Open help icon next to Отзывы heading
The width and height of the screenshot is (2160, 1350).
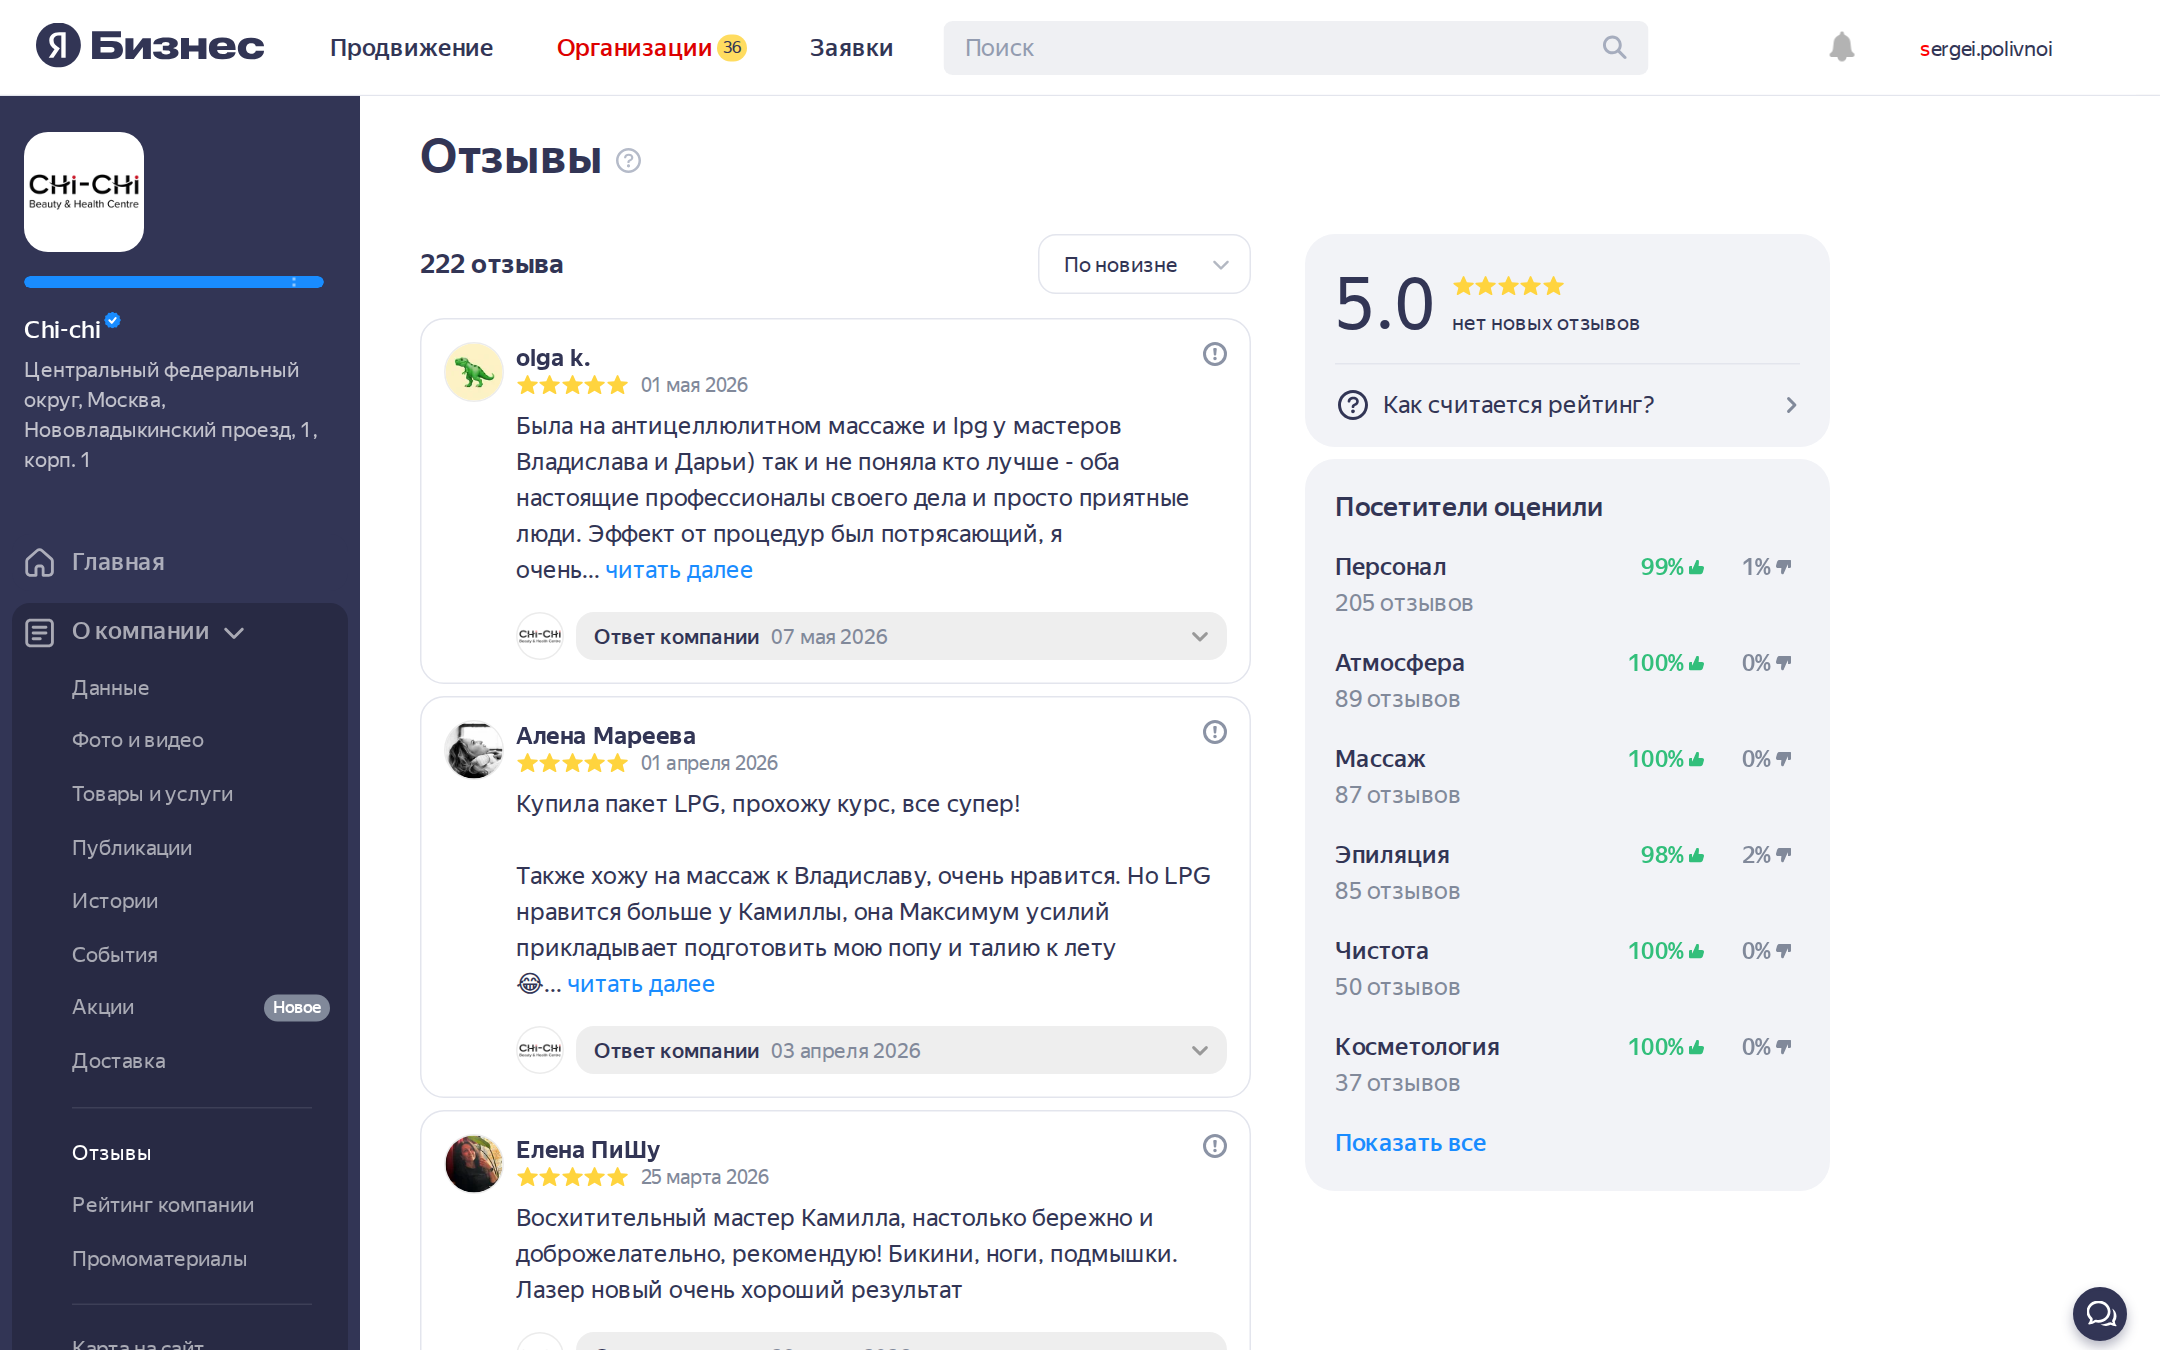(x=628, y=160)
